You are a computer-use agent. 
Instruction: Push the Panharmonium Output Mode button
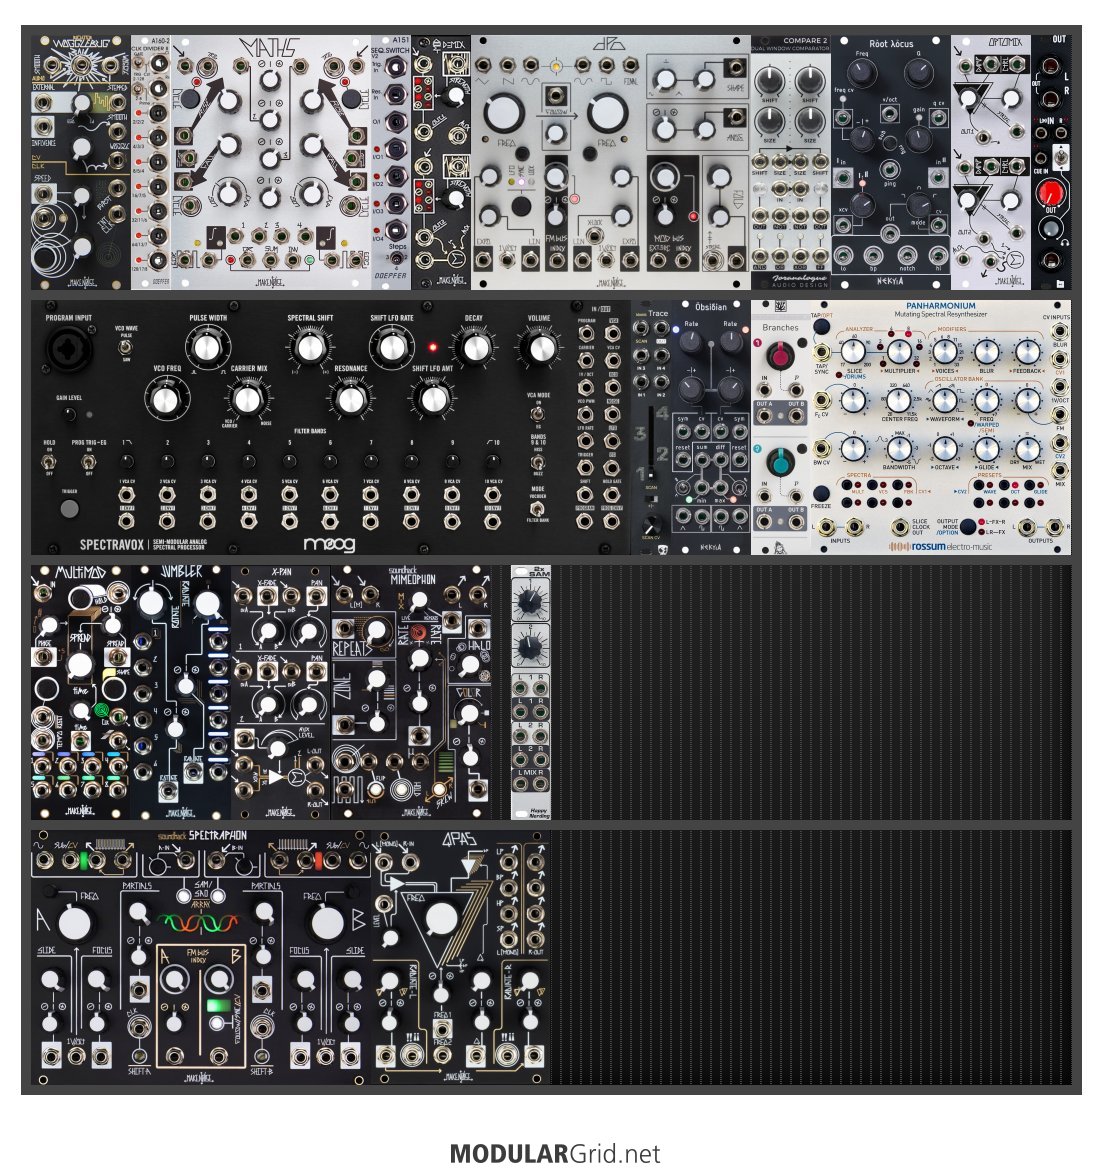(967, 525)
